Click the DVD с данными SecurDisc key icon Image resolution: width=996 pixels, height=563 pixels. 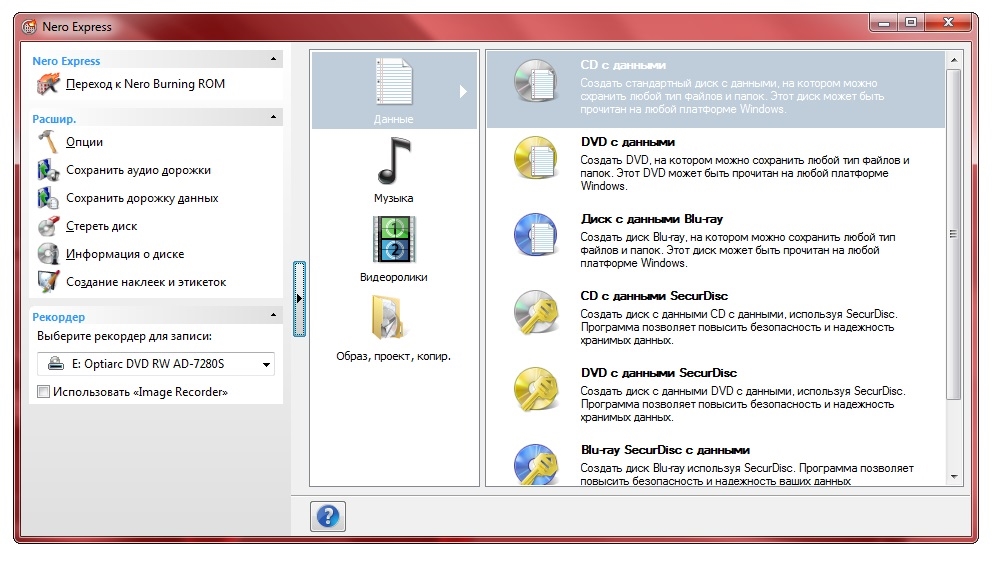[x=535, y=389]
